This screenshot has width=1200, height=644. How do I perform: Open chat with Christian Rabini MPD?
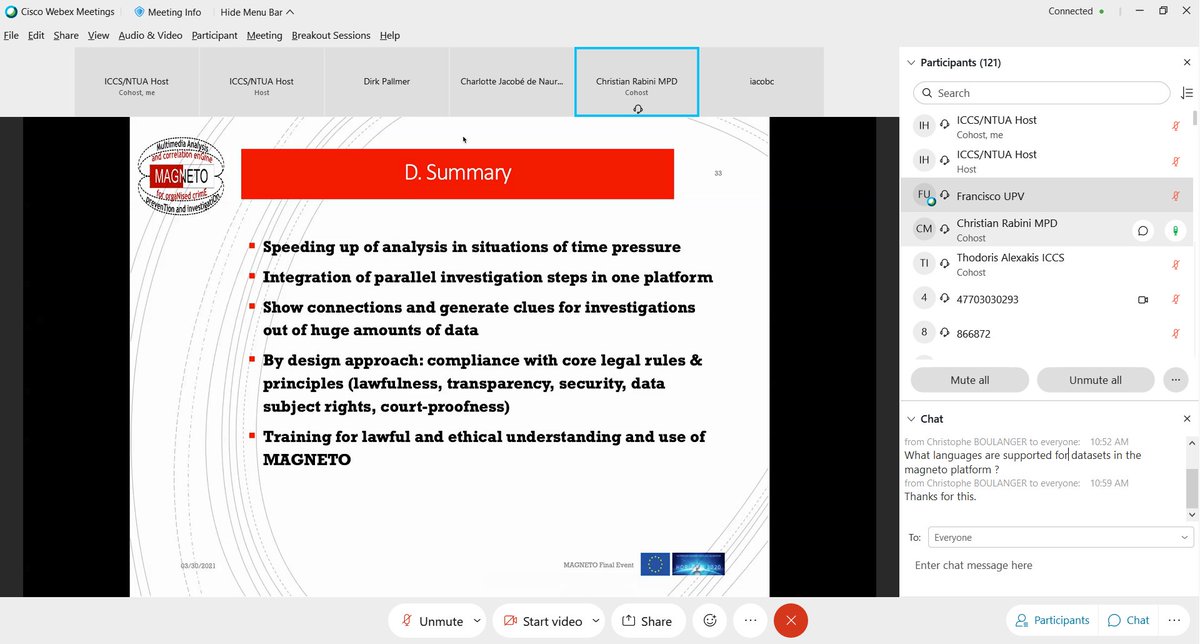pos(1142,230)
